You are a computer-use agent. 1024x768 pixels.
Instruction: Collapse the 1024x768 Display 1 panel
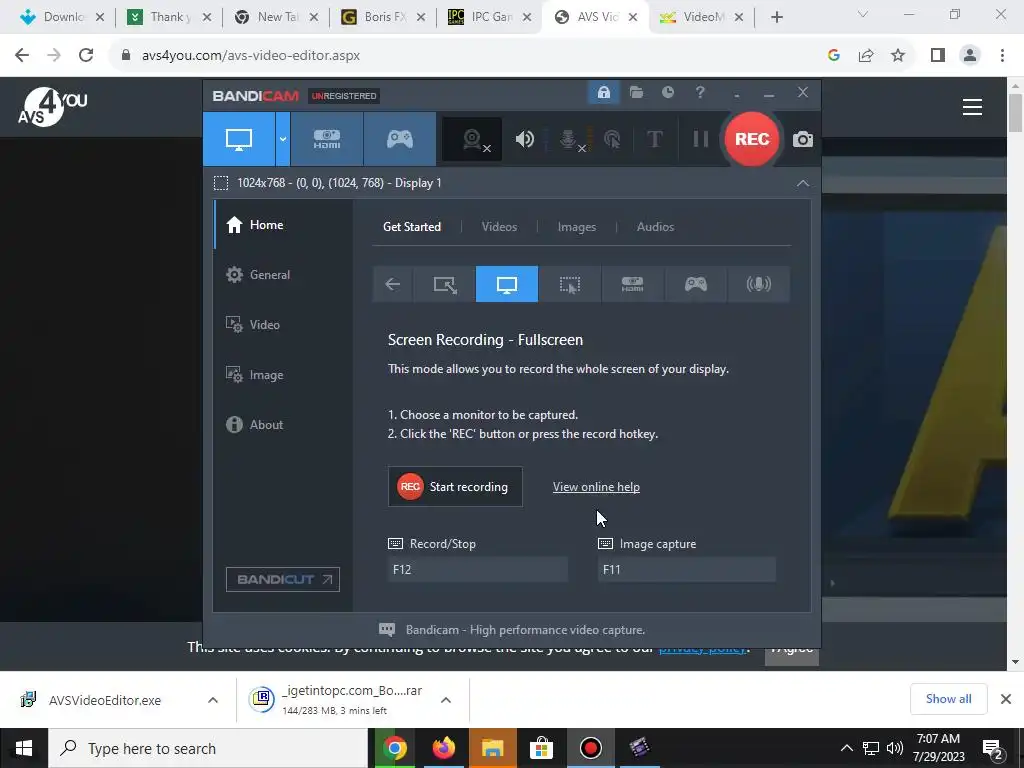click(803, 184)
